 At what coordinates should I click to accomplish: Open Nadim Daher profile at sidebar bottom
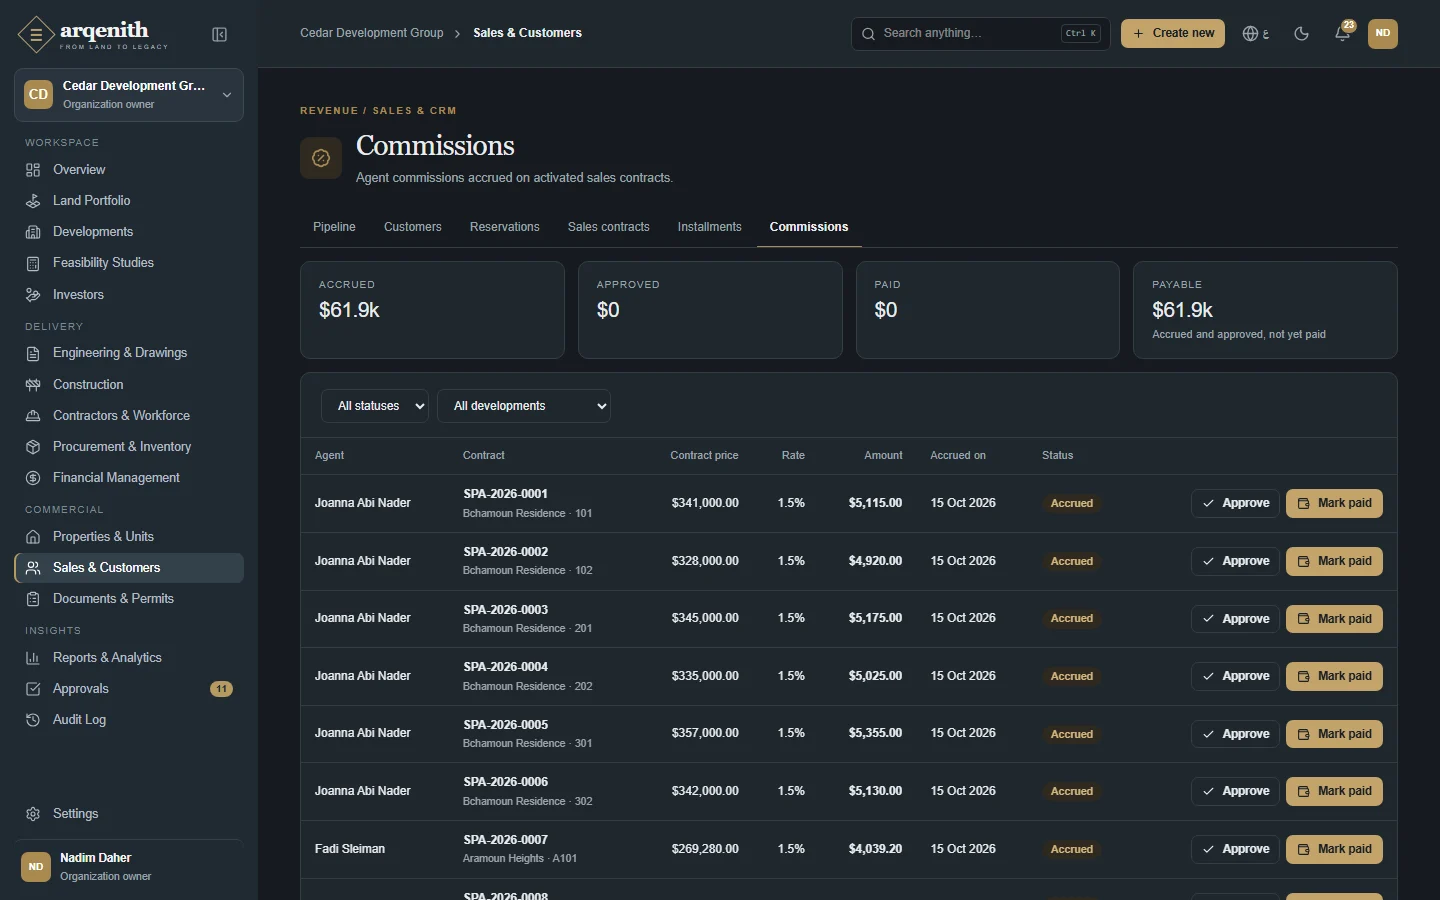click(129, 867)
